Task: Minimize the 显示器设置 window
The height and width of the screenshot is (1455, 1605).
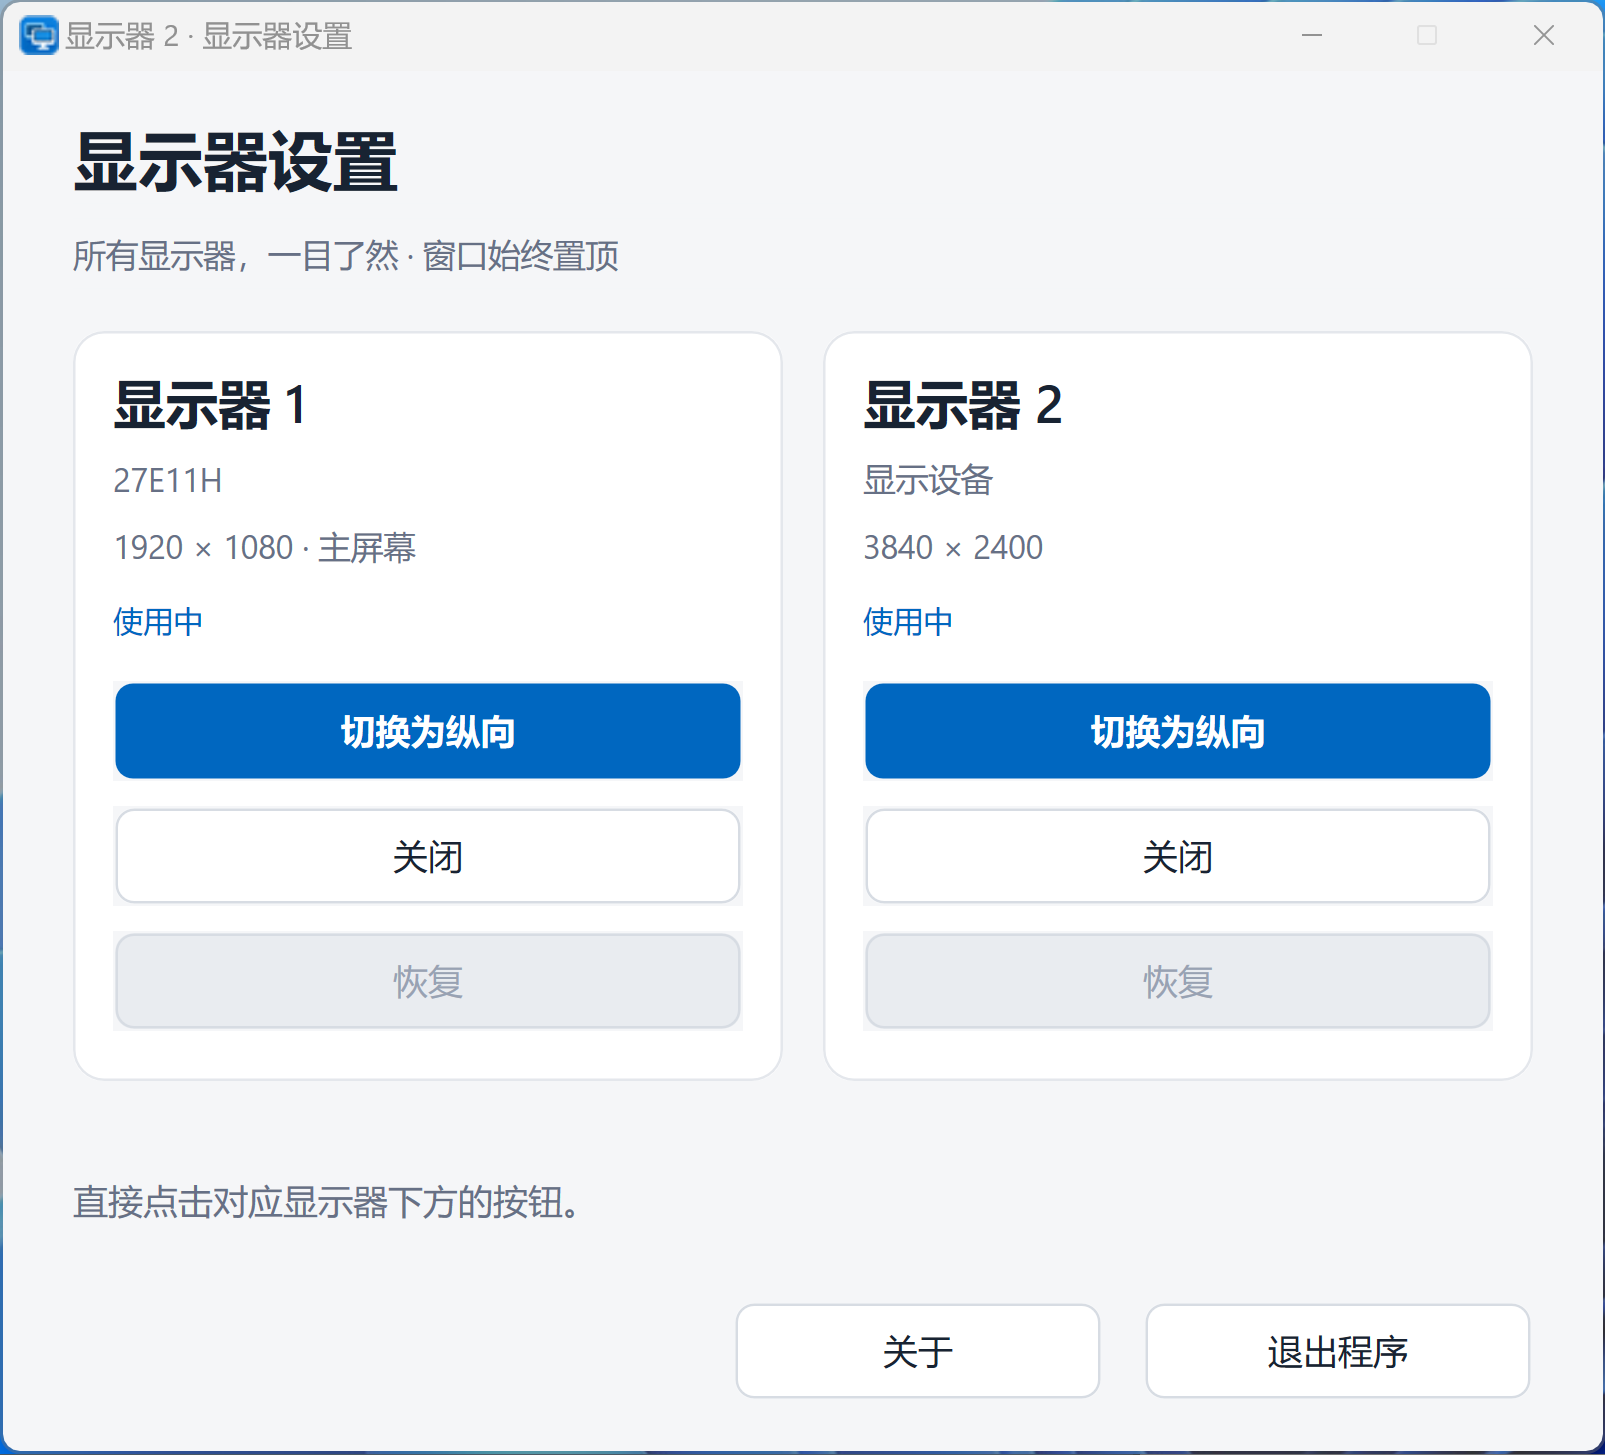Action: coord(1312,36)
